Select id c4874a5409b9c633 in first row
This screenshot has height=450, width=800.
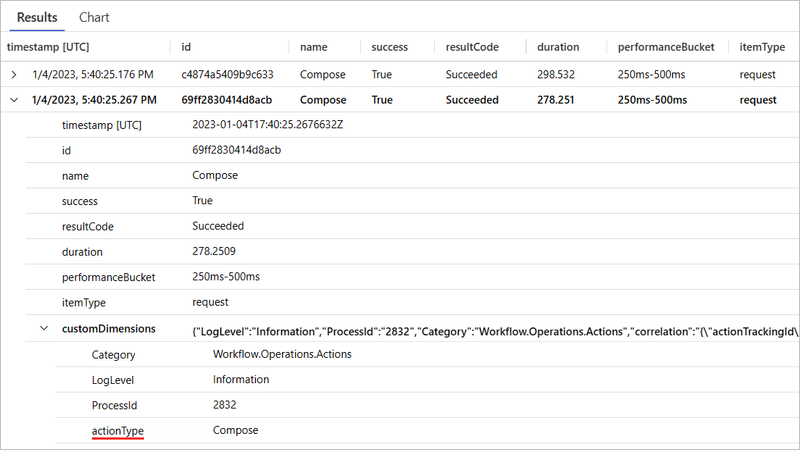point(228,74)
